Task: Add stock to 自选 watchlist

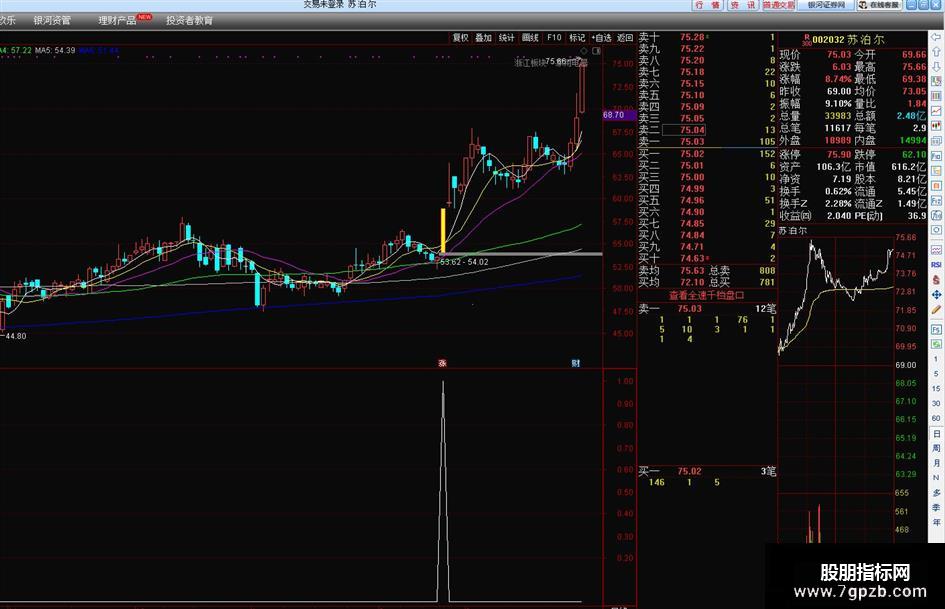Action: pos(601,37)
